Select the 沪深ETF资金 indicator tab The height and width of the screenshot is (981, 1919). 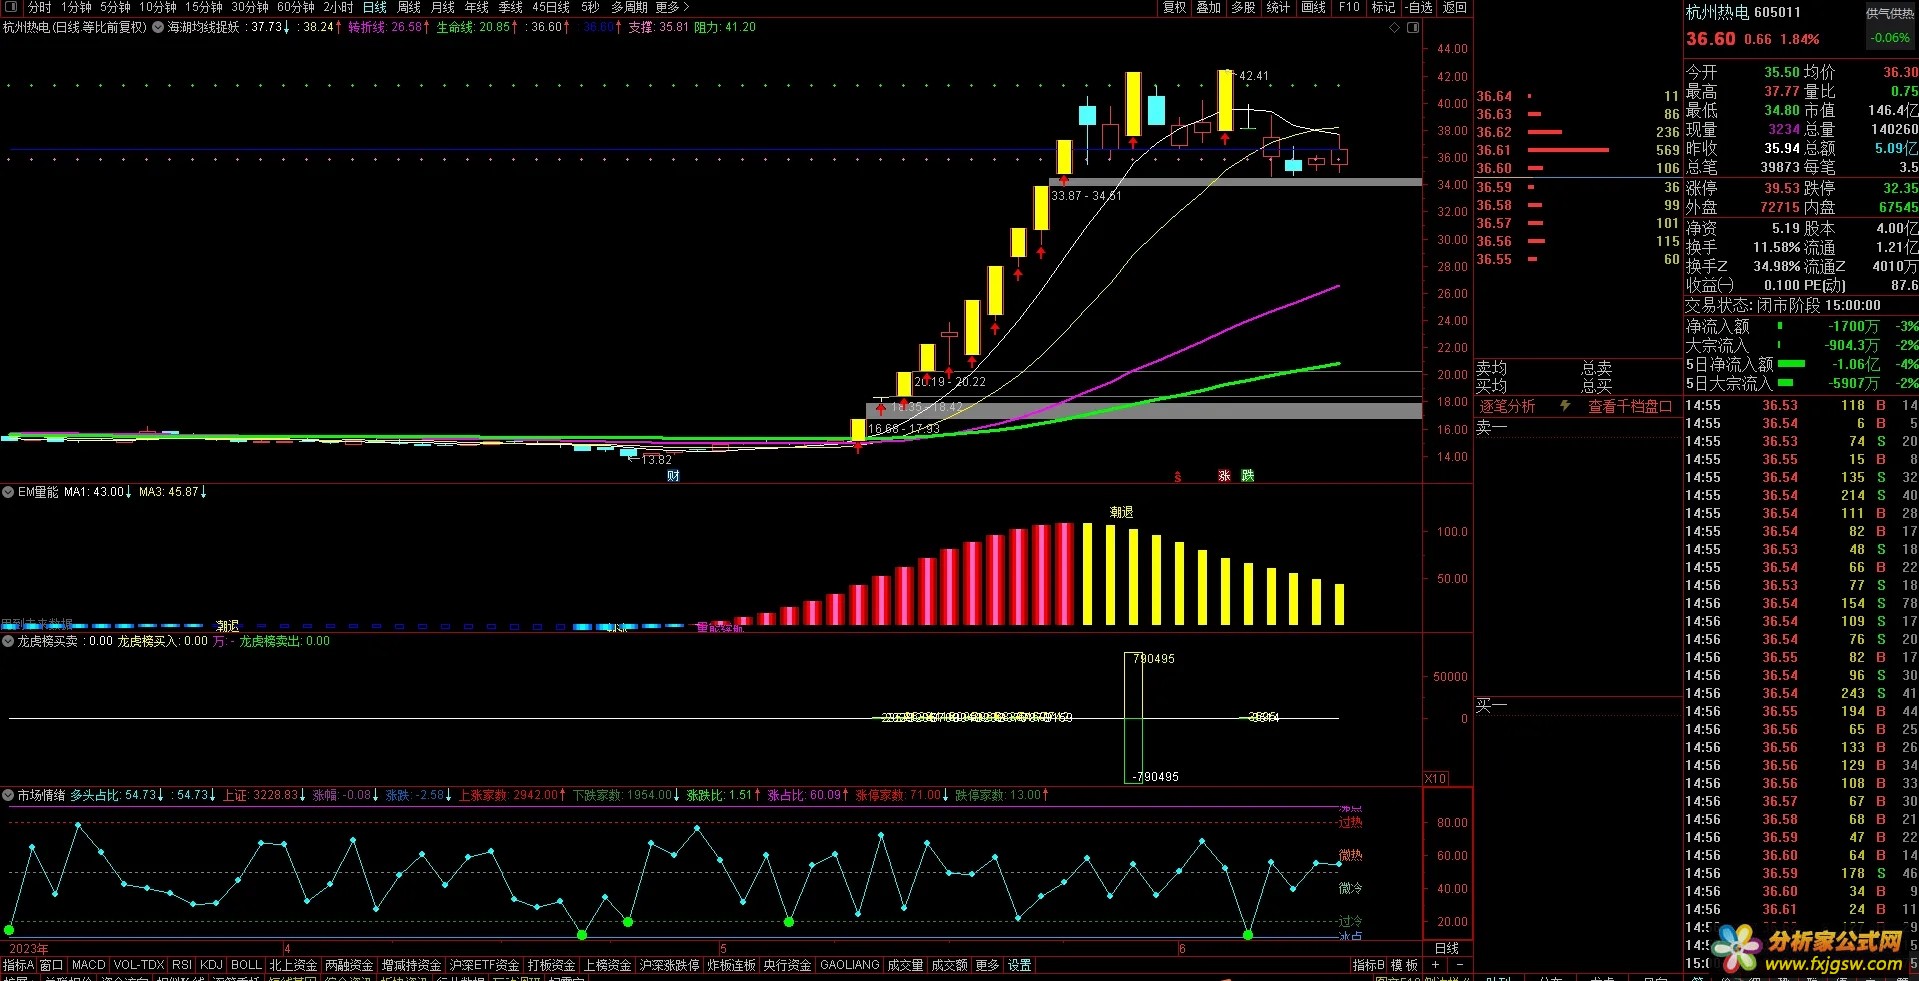tap(485, 965)
